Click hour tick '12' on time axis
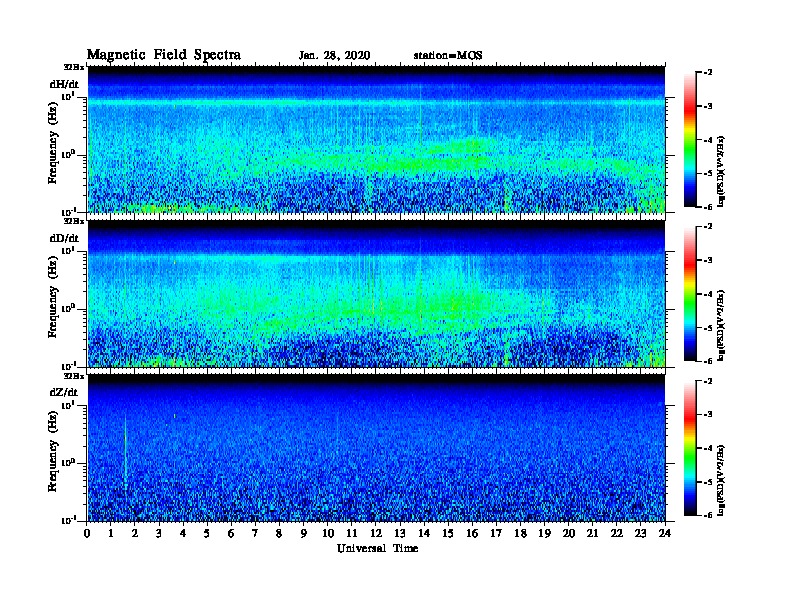 [x=376, y=534]
